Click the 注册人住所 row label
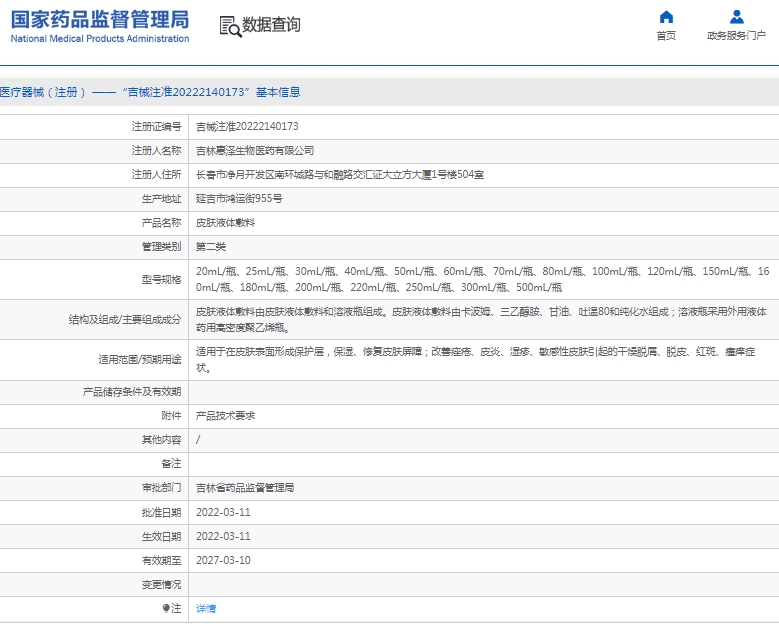This screenshot has height=627, width=779. [x=156, y=174]
